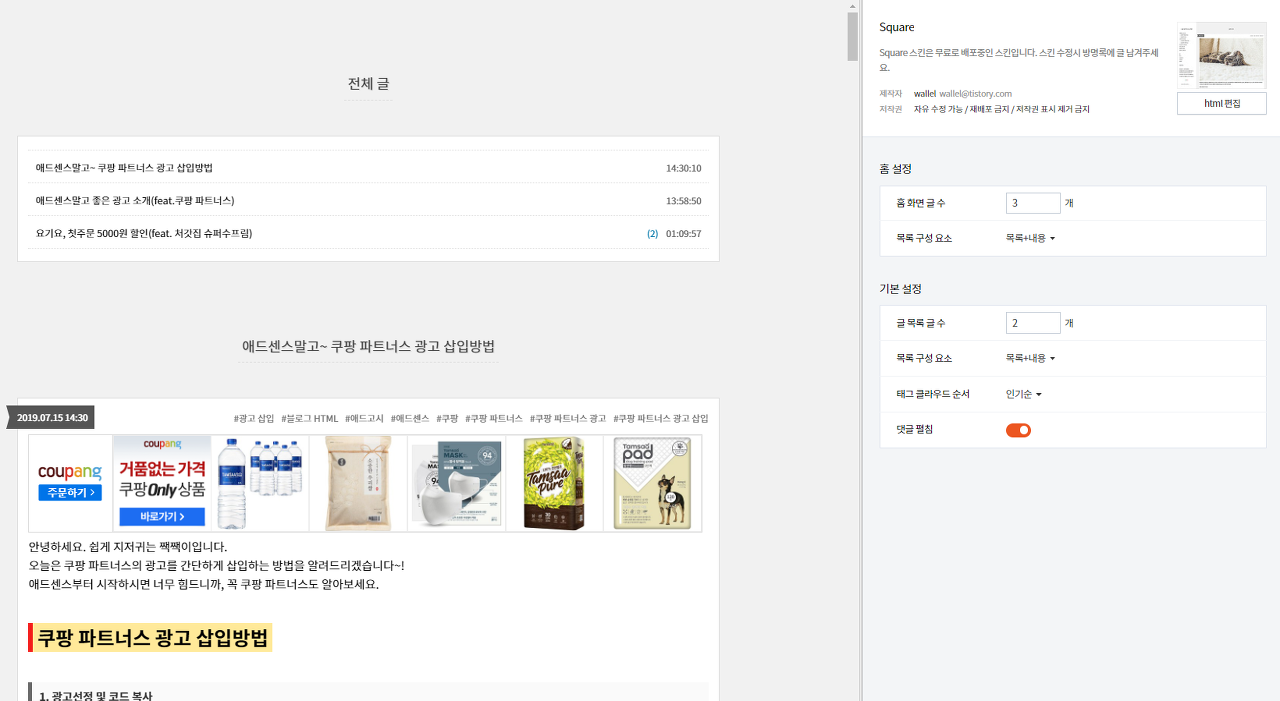Click the 전체 글 heading
The image size is (1280, 701).
tap(368, 83)
